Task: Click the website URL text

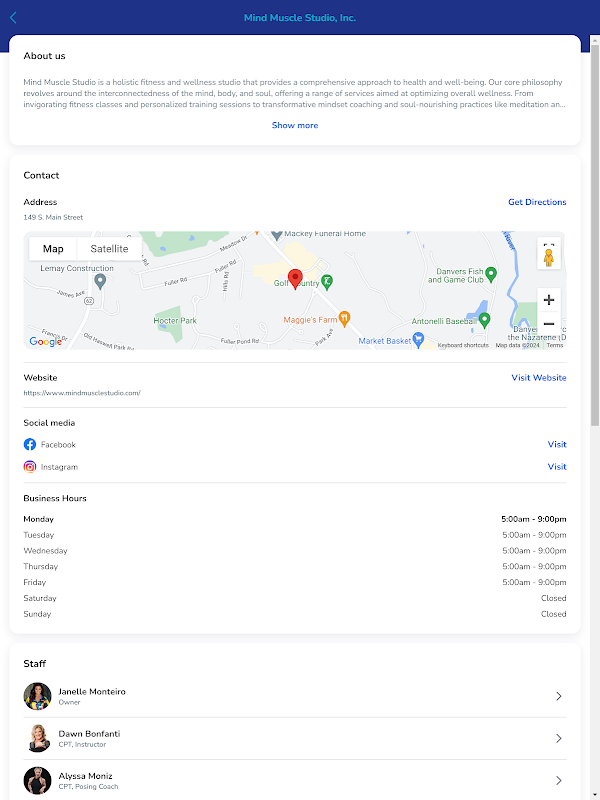Action: pyautogui.click(x=82, y=393)
